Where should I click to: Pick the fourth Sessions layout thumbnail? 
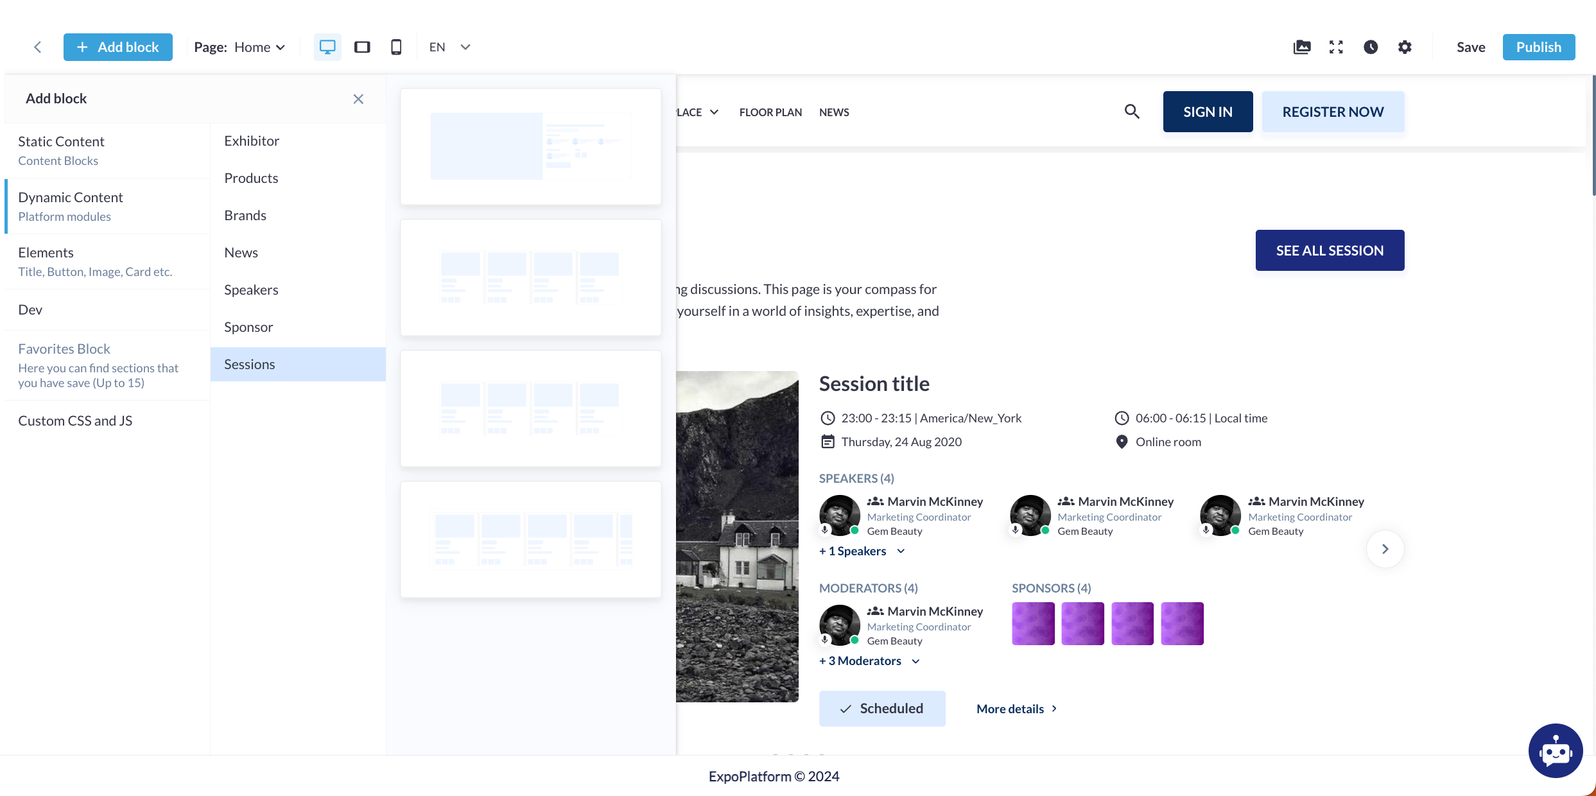[x=531, y=540]
